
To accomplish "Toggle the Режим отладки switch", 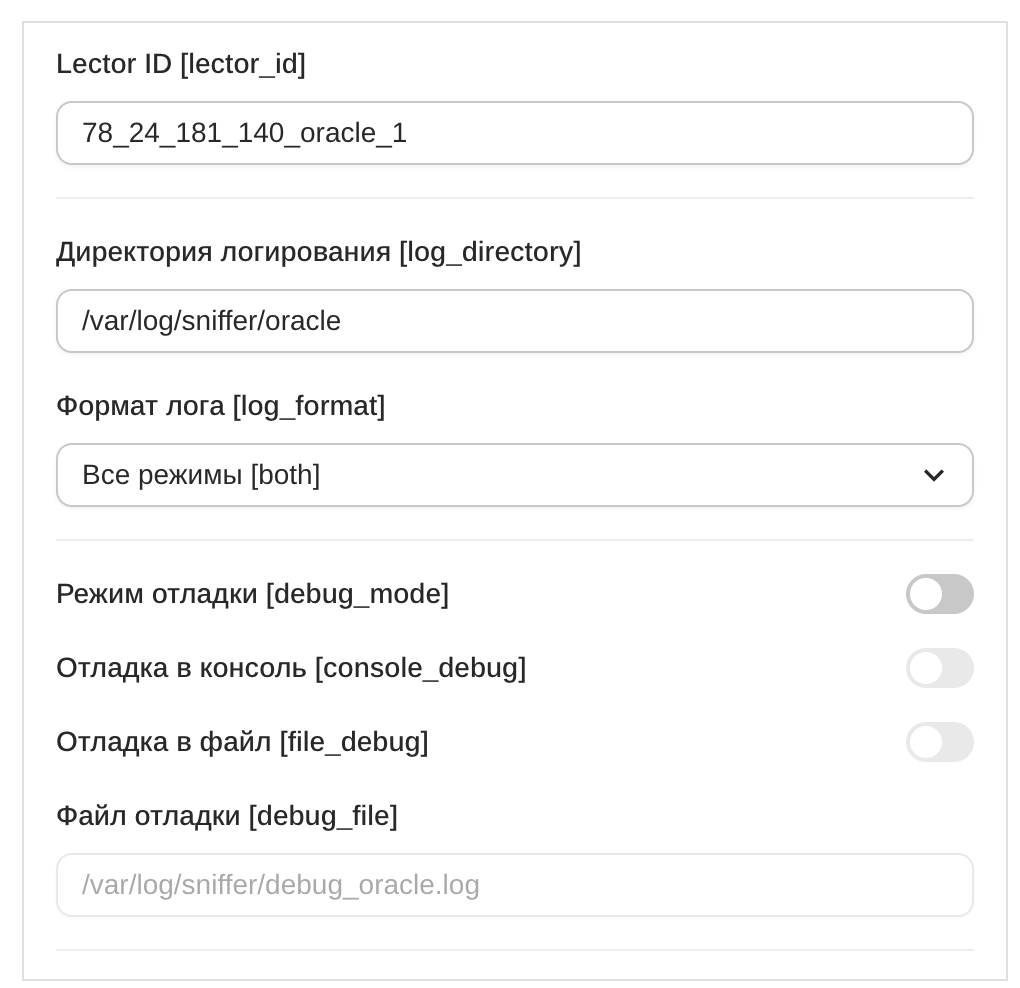I will tap(940, 594).
